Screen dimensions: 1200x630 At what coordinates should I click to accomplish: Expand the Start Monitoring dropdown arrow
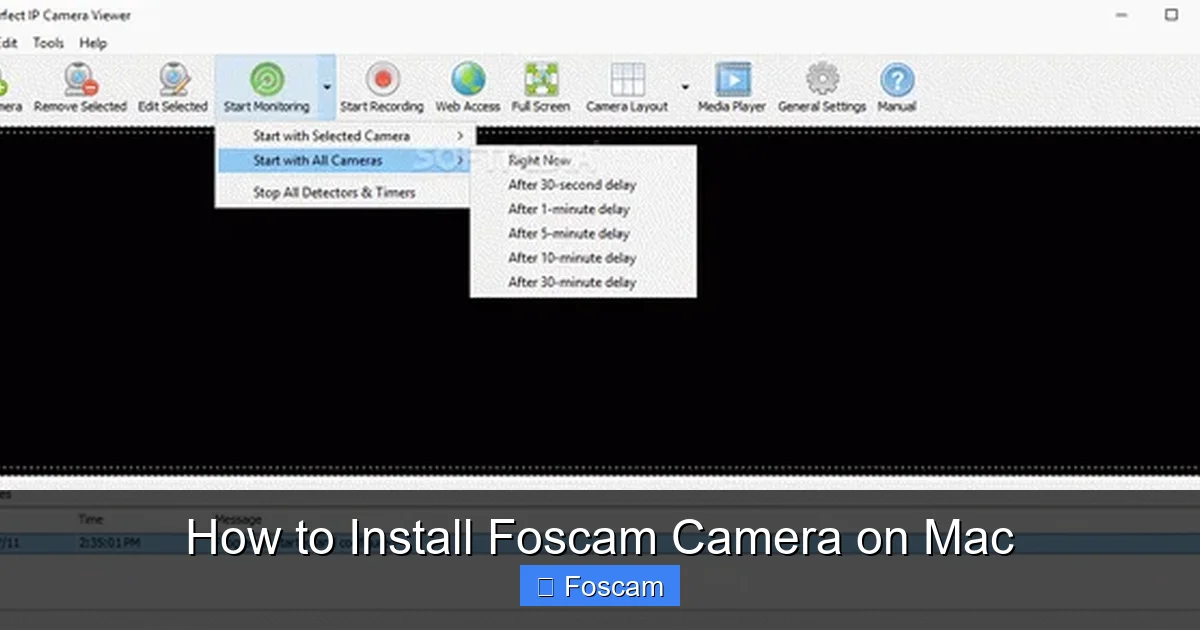point(325,85)
